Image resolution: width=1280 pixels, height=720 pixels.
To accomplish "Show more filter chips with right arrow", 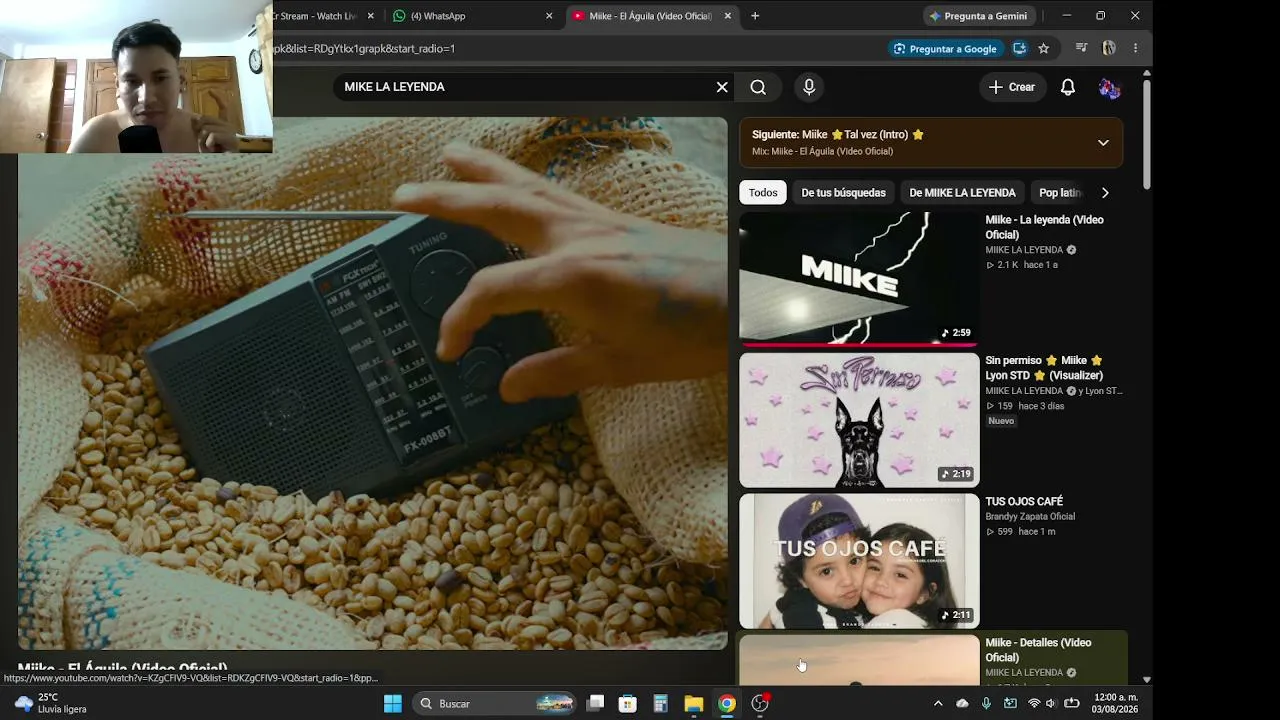I will pos(1105,193).
